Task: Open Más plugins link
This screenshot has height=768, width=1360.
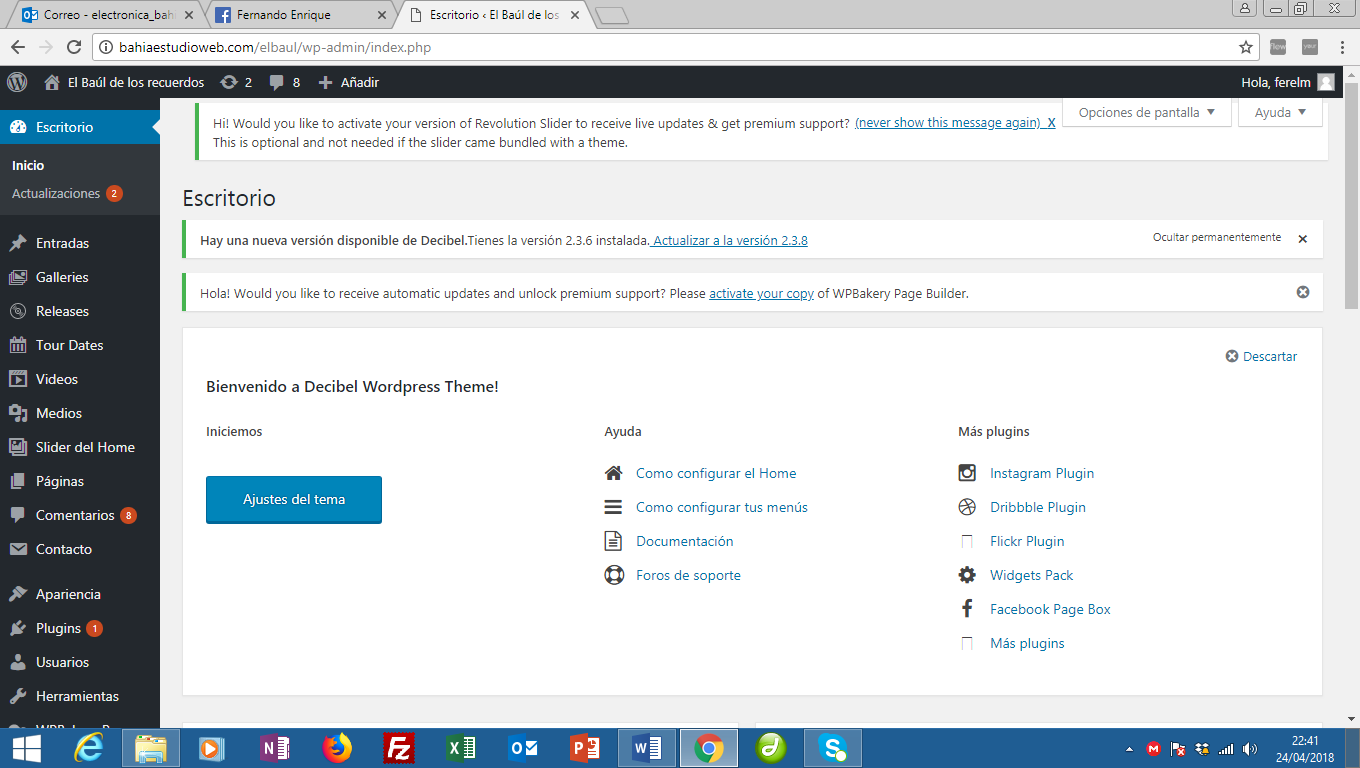Action: tap(1027, 643)
